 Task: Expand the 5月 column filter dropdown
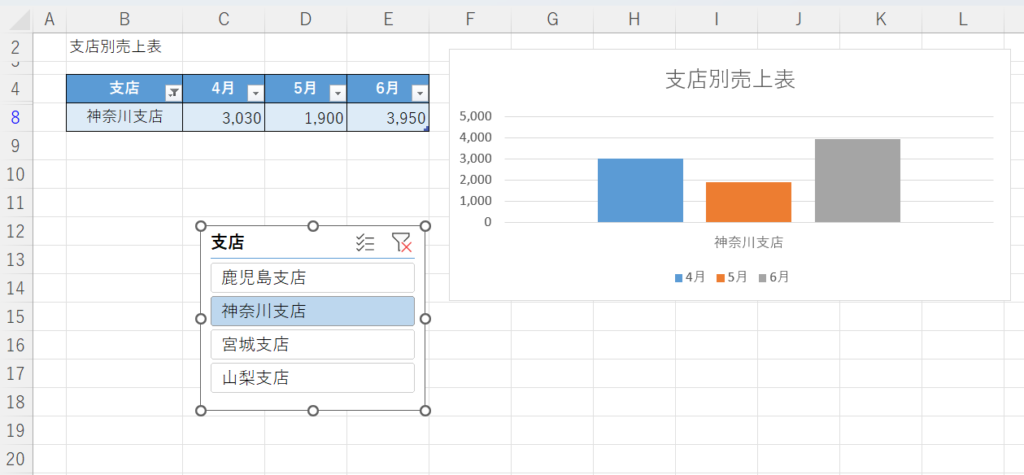pyautogui.click(x=337, y=92)
